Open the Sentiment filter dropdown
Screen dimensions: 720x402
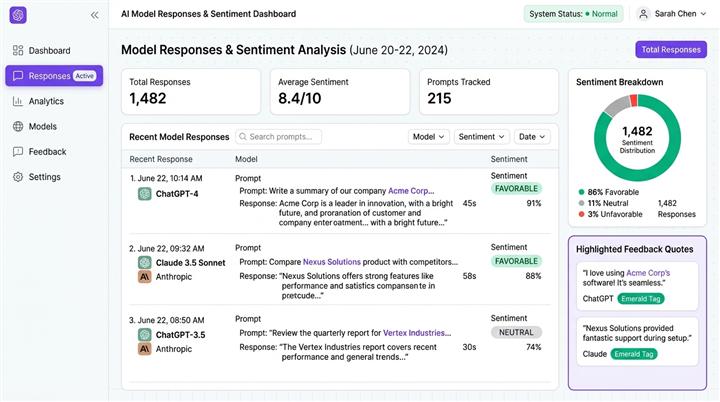[481, 137]
